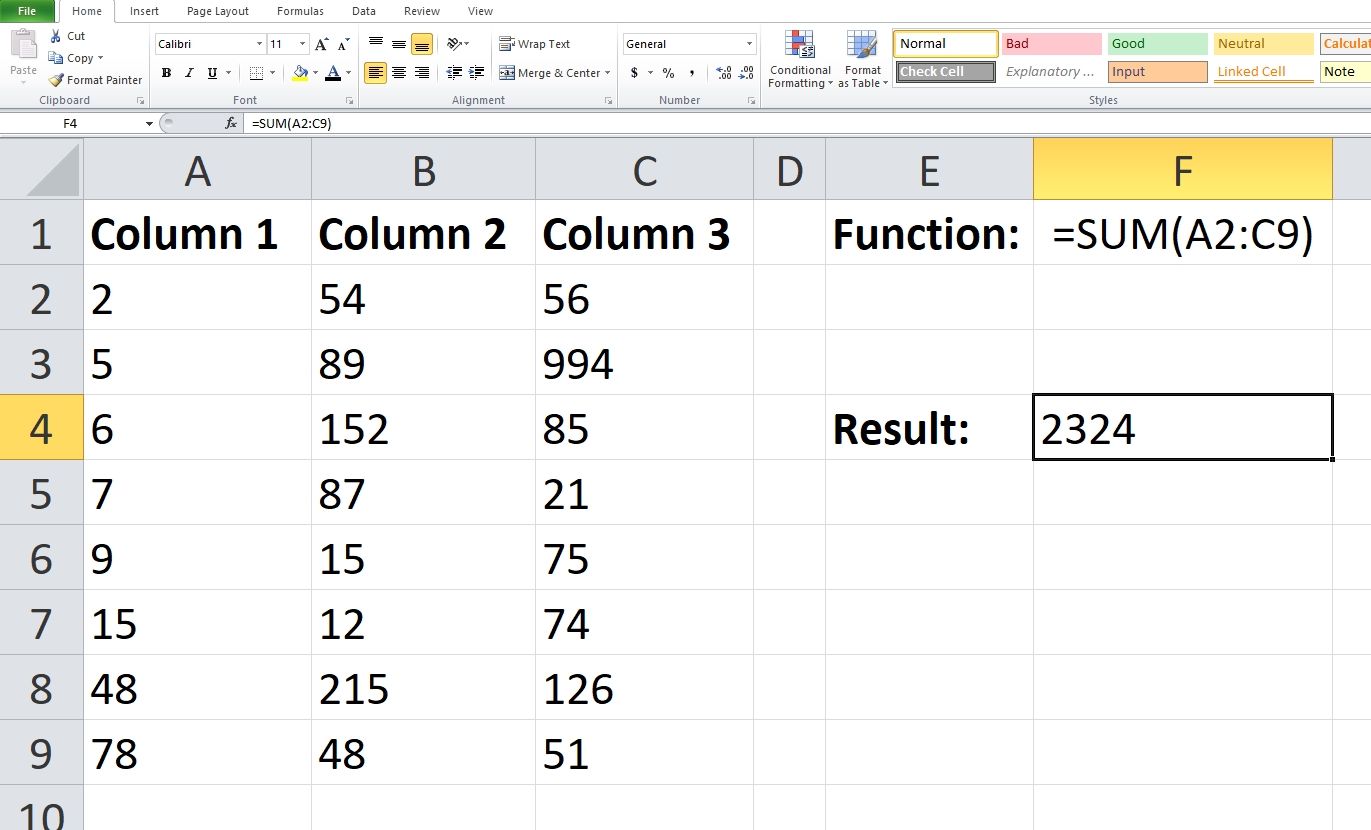Open Conditional Formatting menu
This screenshot has height=830, width=1371.
[x=800, y=59]
